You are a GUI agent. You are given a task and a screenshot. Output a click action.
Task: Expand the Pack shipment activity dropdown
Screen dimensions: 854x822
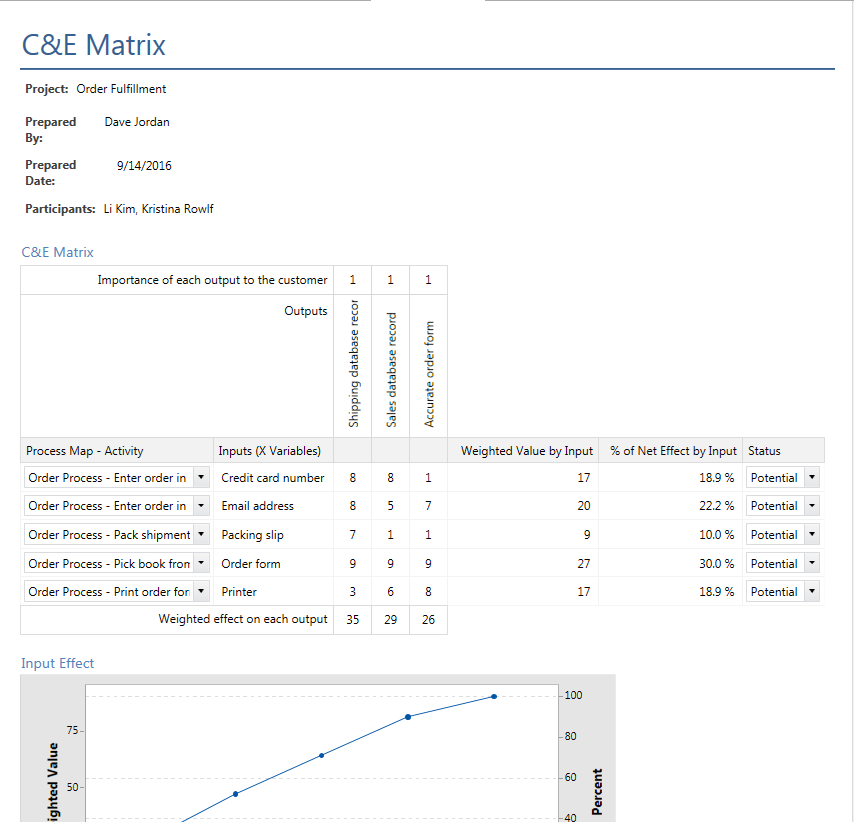click(200, 535)
